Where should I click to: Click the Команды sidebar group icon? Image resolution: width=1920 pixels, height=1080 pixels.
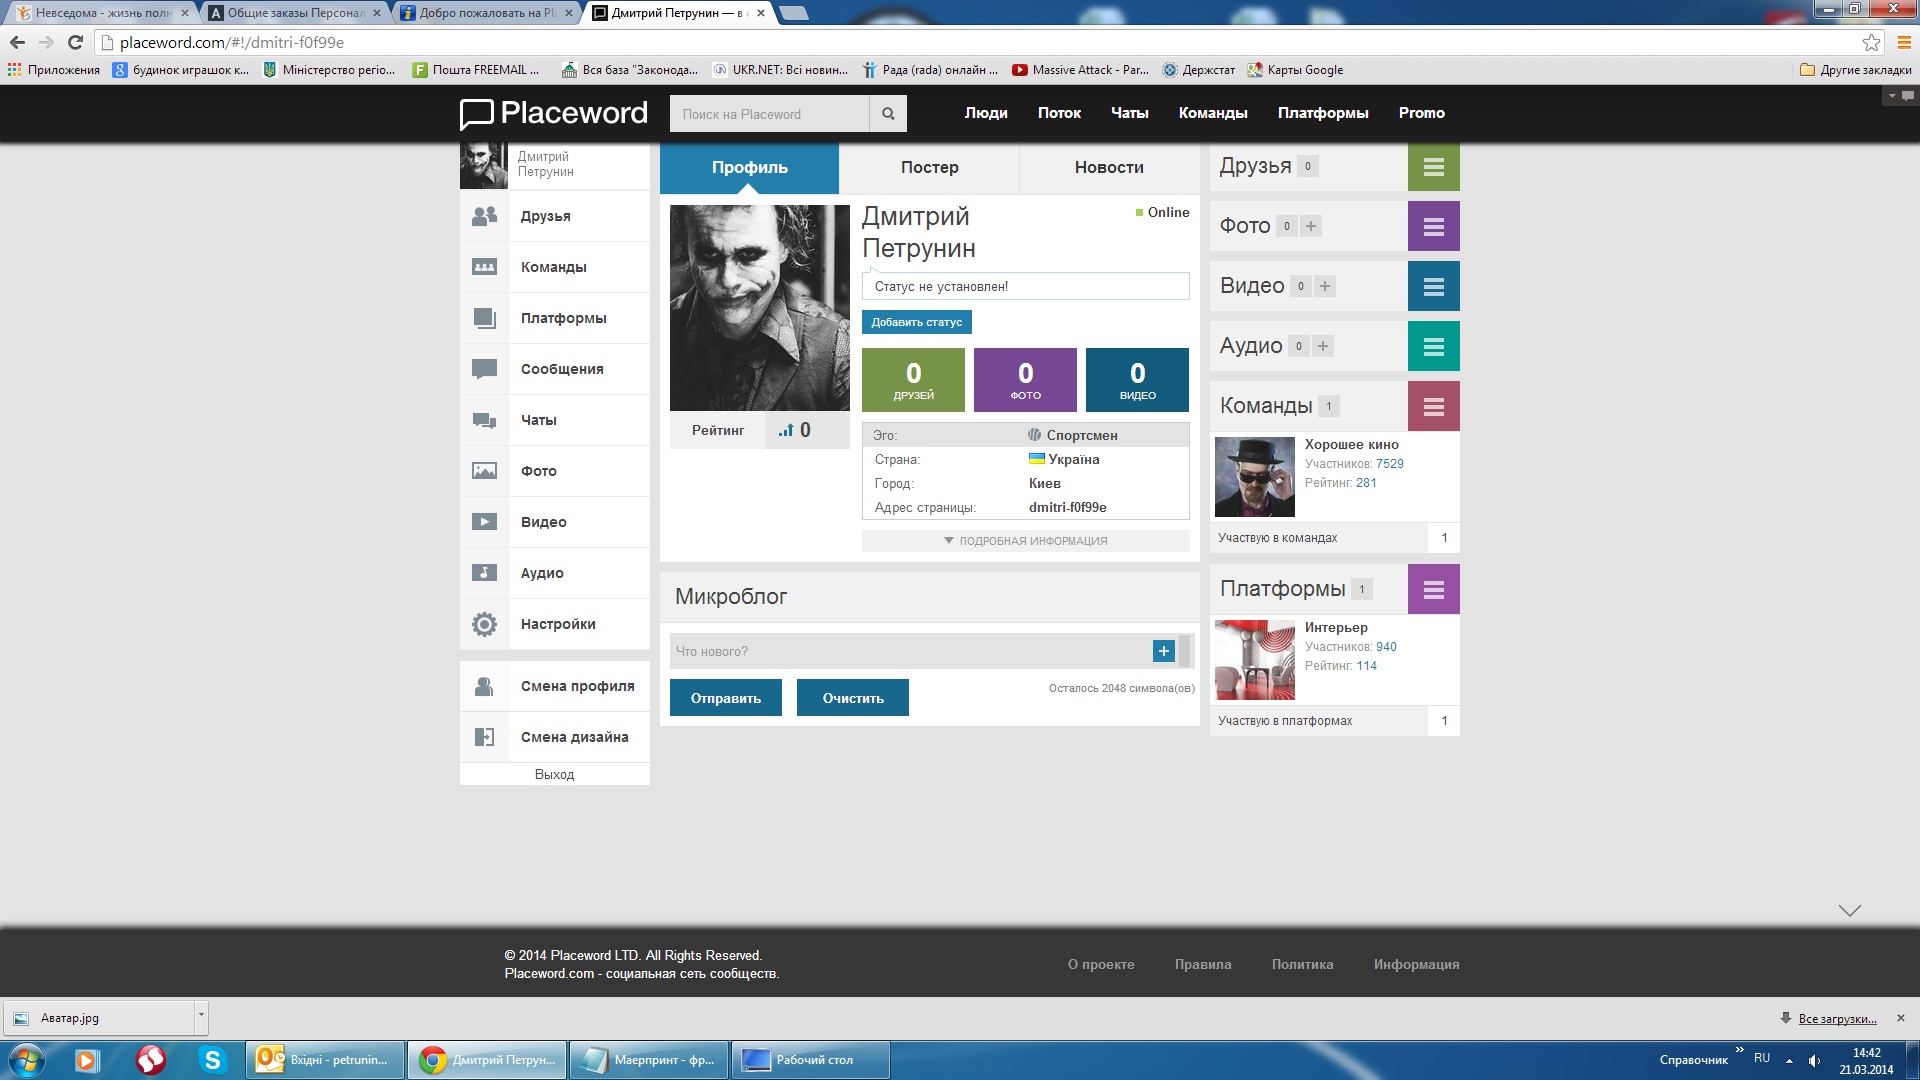[x=485, y=267]
